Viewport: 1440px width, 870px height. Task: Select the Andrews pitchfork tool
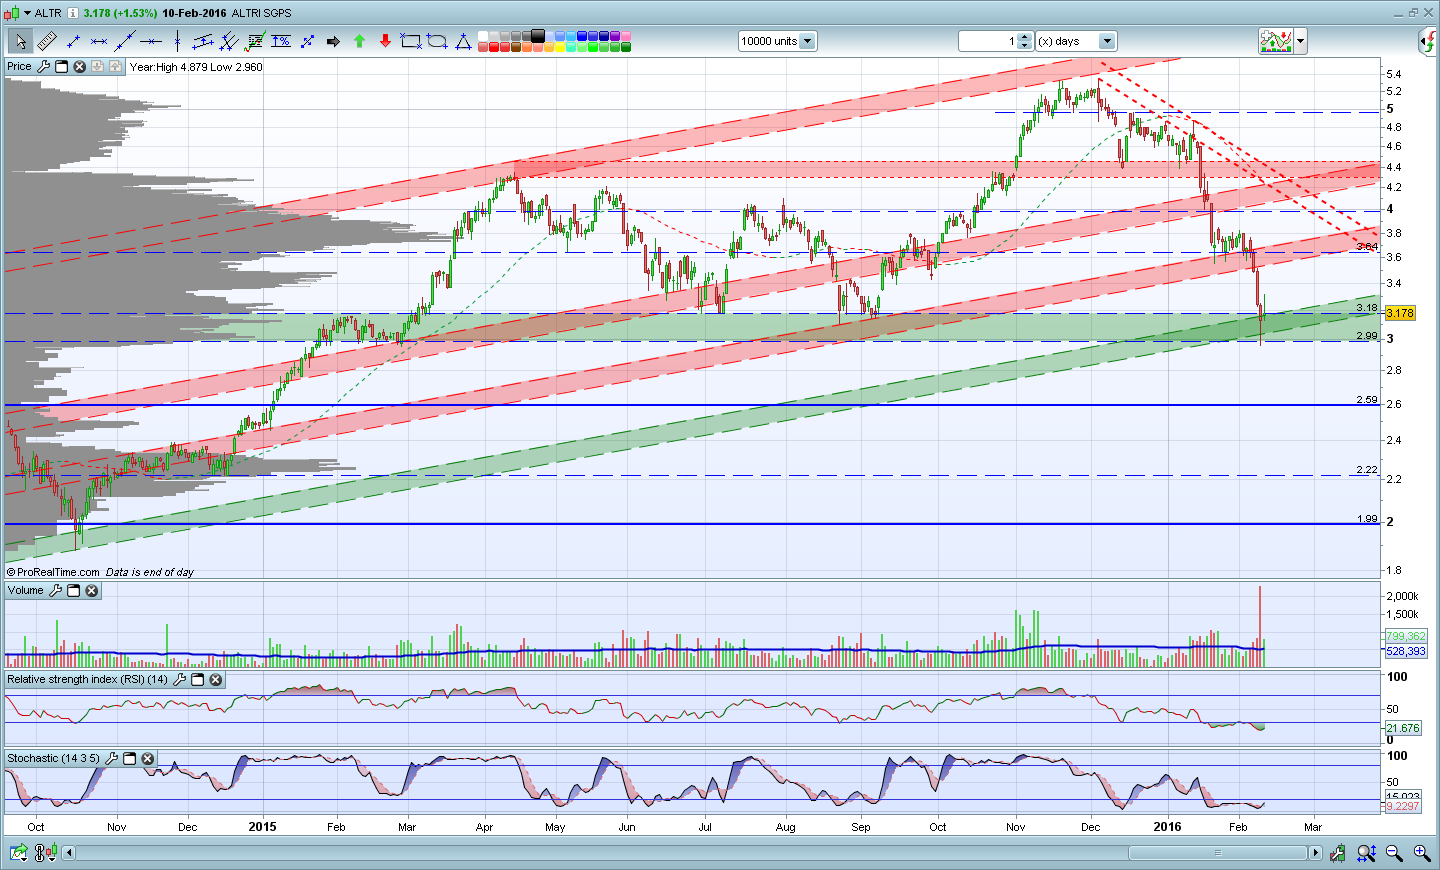229,41
